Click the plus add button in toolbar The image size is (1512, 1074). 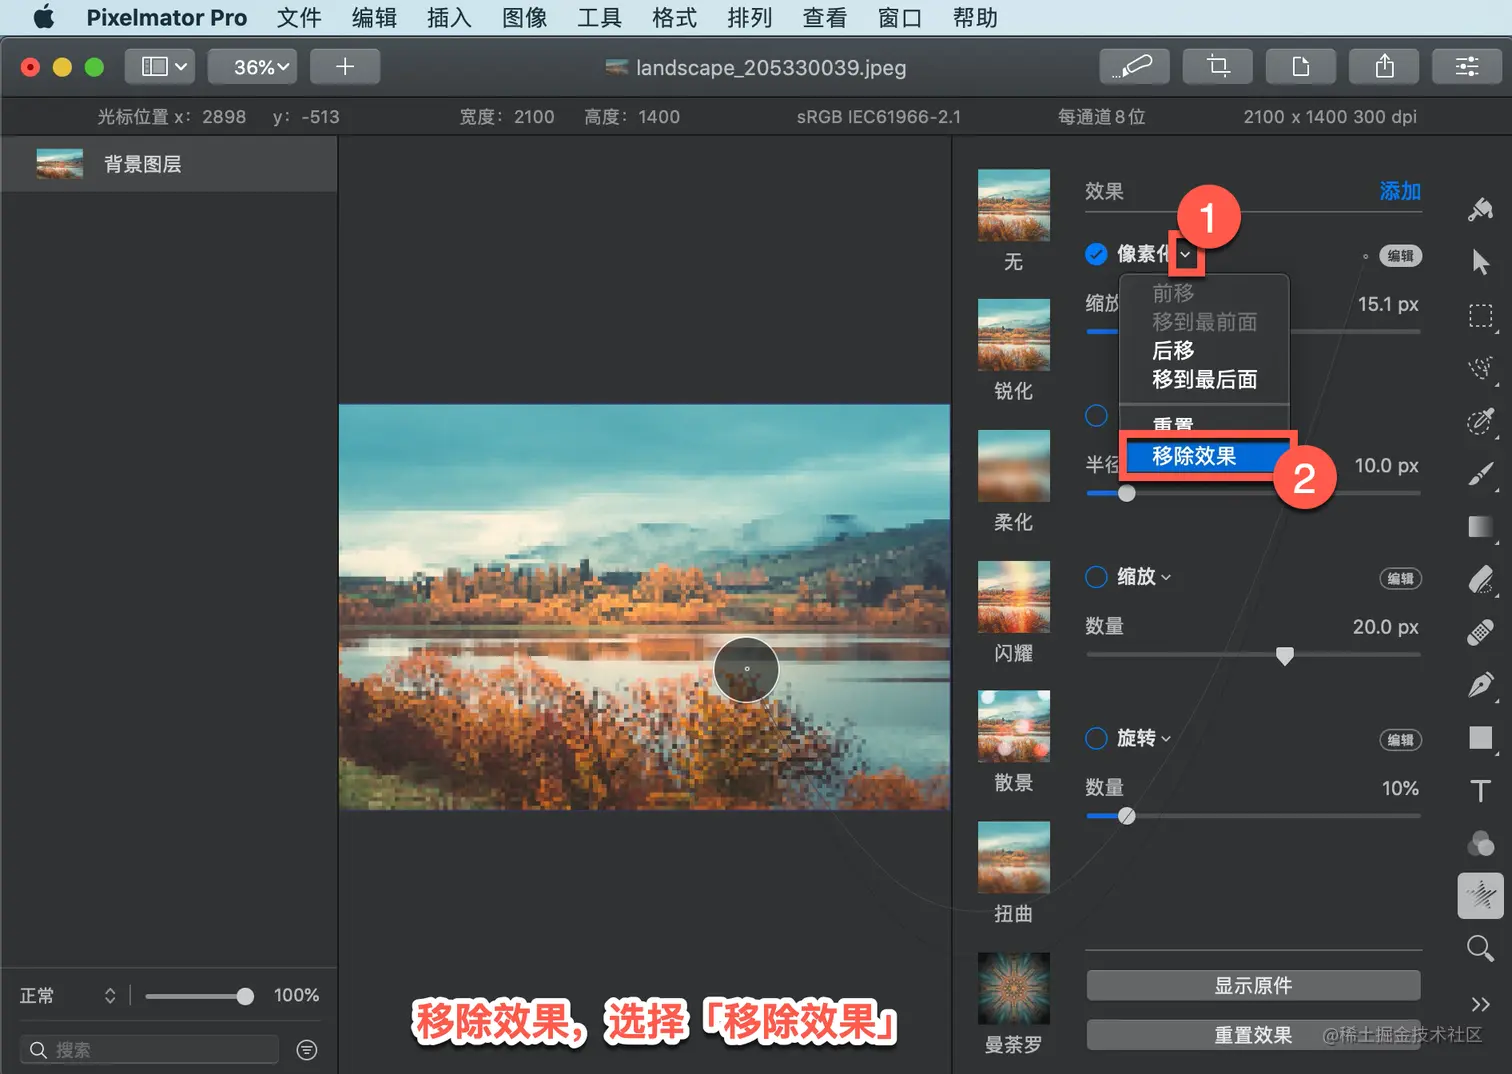(x=345, y=67)
